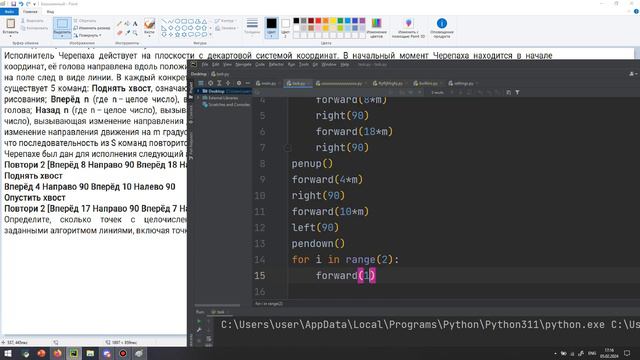Pick the green swatch in Paint palette
Image resolution: width=640 pixels, height=360 pixels.
(340, 20)
